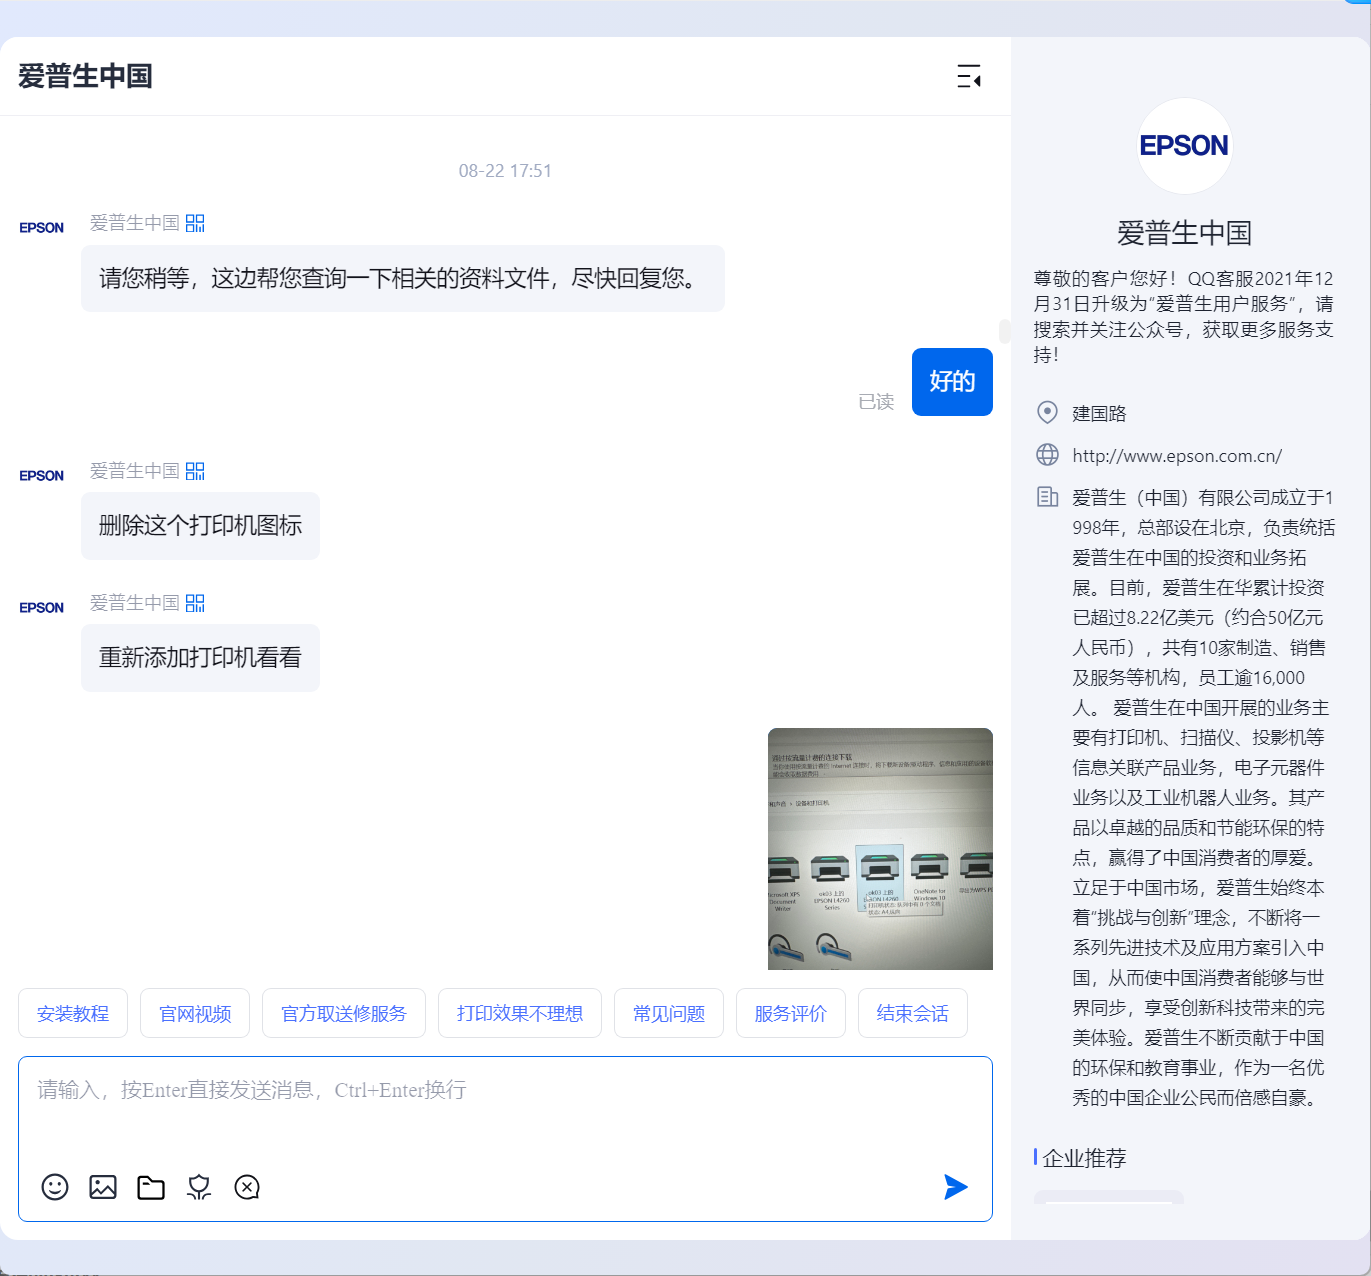This screenshot has width=1371, height=1276.
Task: Select the 官网视频 quick reply
Action: (x=195, y=1013)
